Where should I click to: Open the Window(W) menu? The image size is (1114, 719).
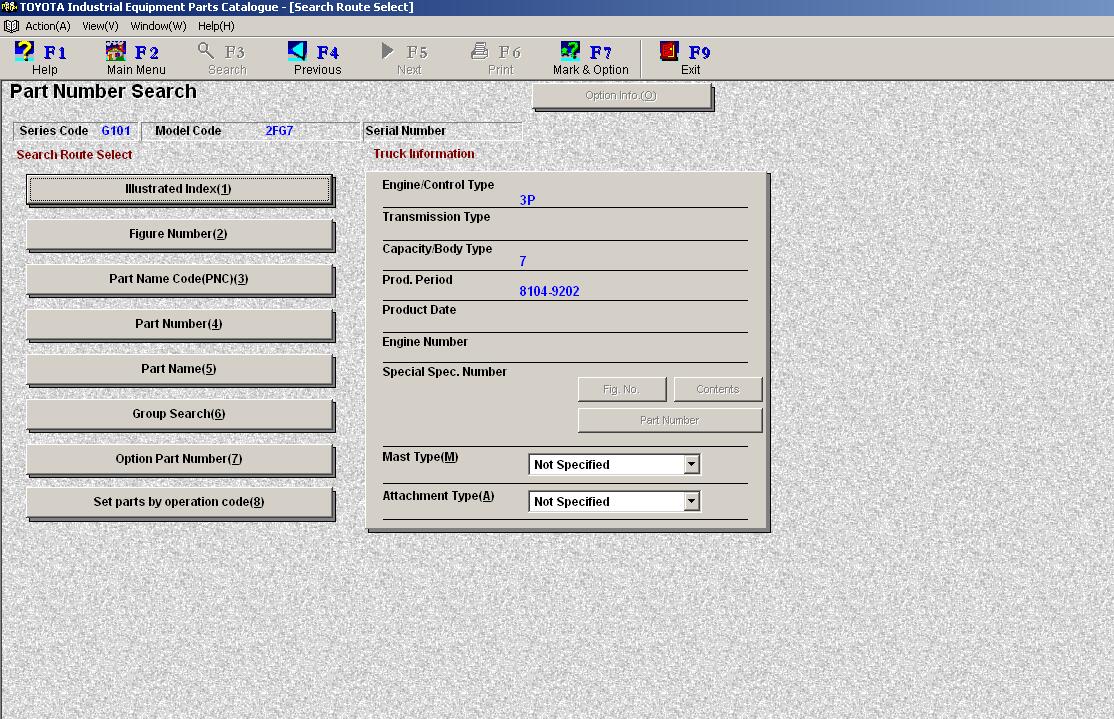(x=158, y=26)
